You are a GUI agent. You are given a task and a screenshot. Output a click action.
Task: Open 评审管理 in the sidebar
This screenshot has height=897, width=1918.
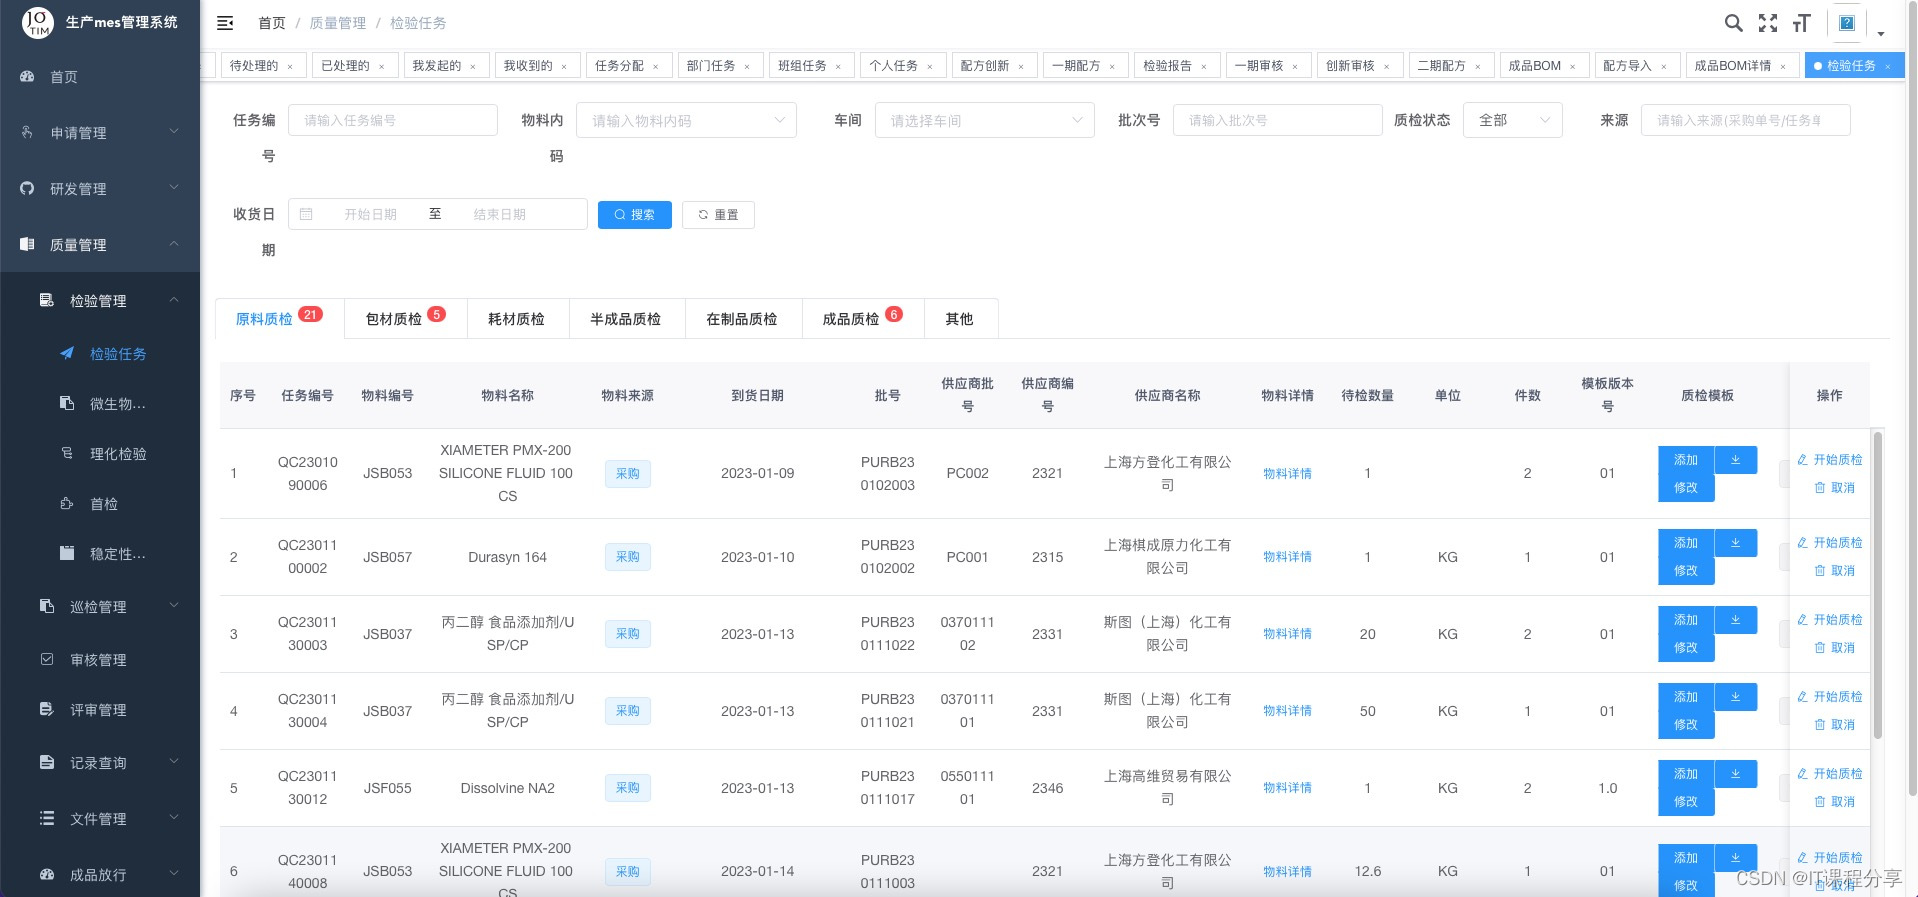click(x=100, y=710)
